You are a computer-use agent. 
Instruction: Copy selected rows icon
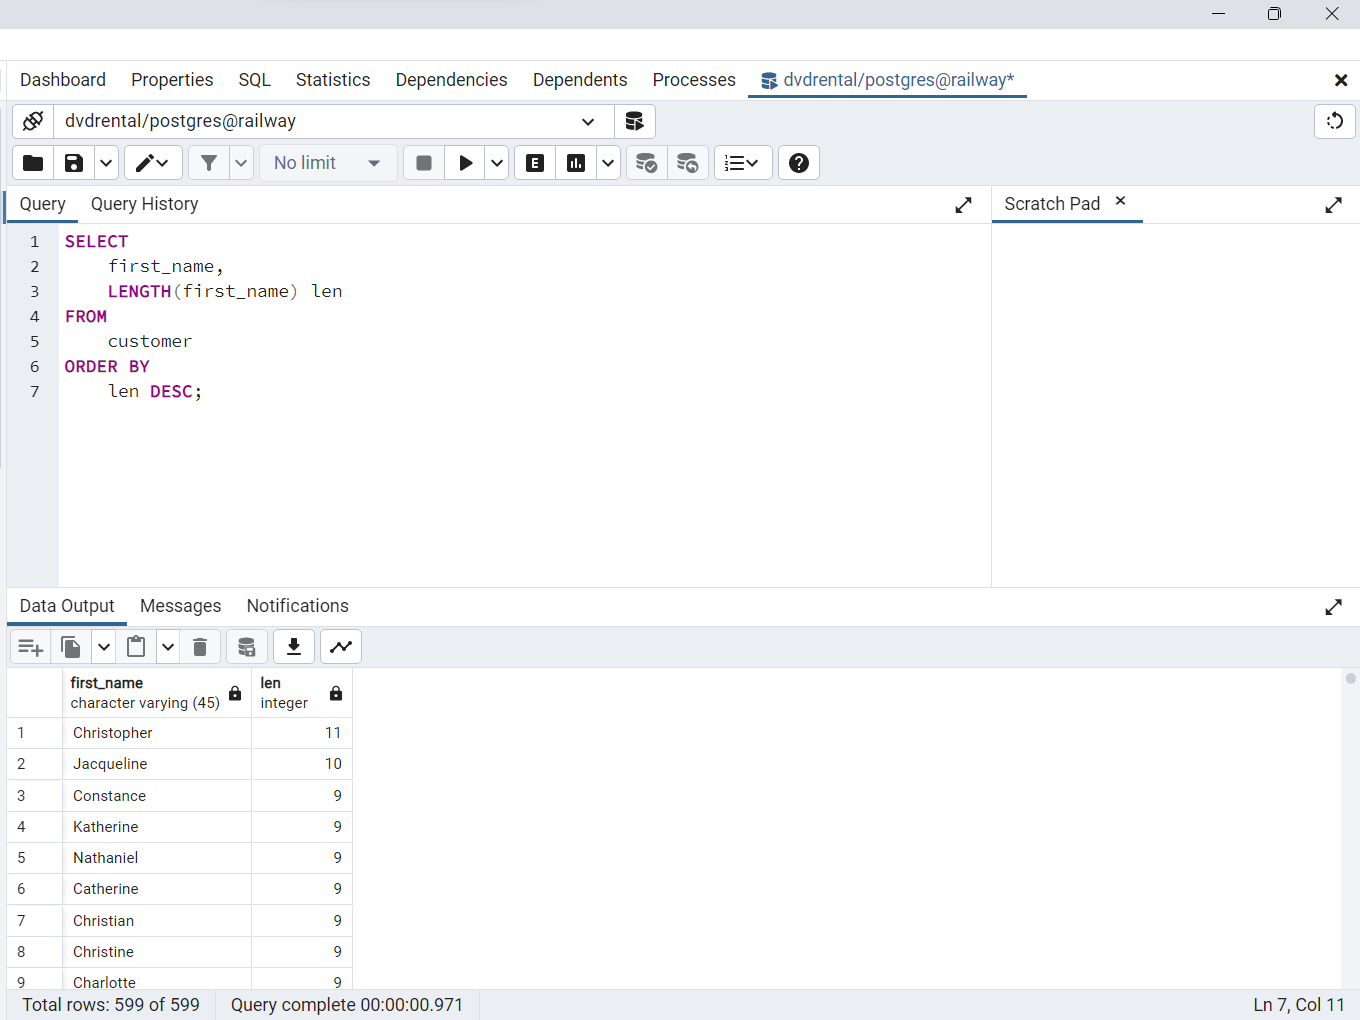point(72,647)
